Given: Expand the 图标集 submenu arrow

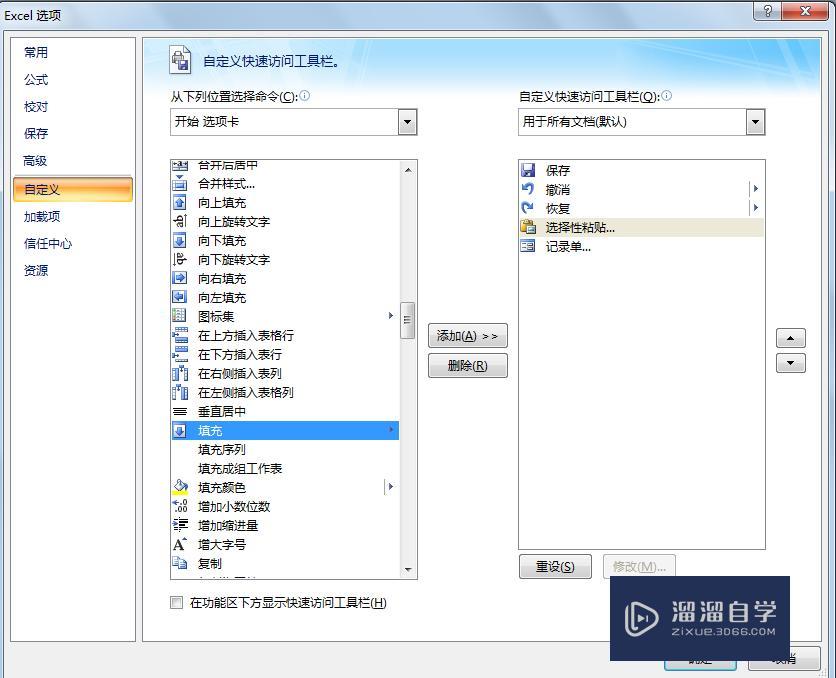Looking at the screenshot, I should click(x=391, y=316).
